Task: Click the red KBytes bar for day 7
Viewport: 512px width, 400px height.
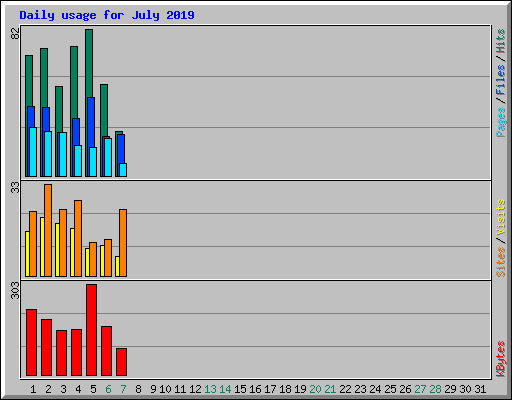Action: [x=121, y=362]
